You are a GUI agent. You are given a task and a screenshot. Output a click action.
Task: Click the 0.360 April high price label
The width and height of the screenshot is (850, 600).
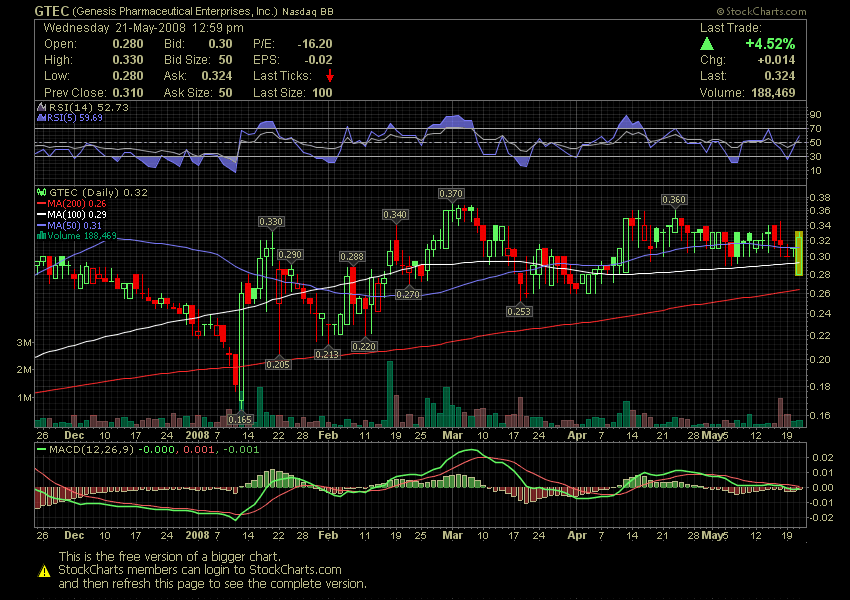point(674,200)
